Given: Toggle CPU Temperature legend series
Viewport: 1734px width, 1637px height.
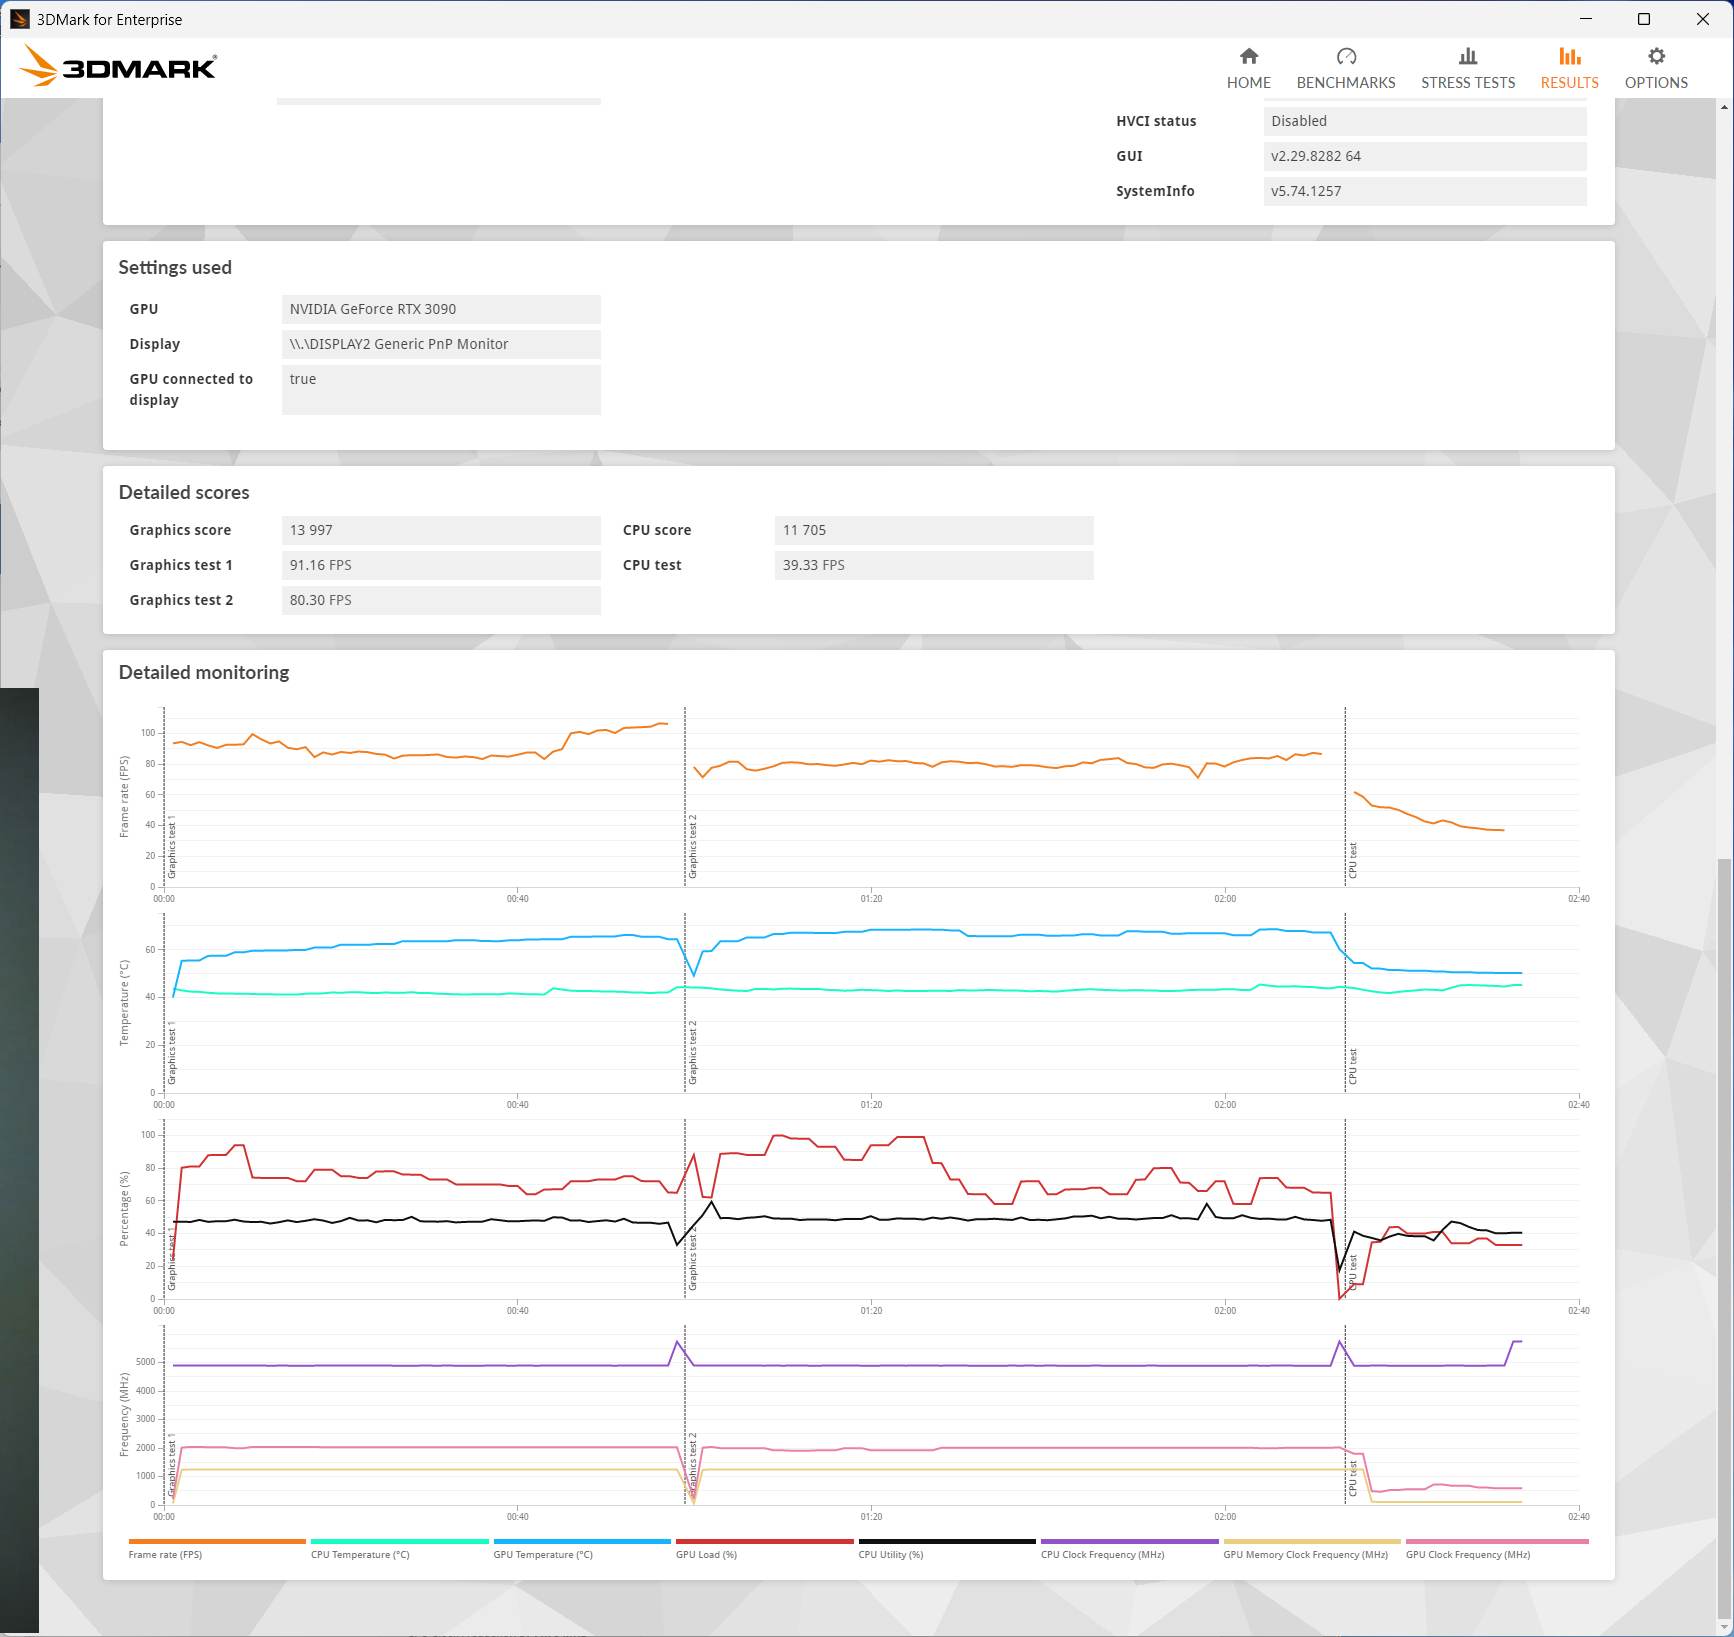Looking at the screenshot, I should point(360,1554).
